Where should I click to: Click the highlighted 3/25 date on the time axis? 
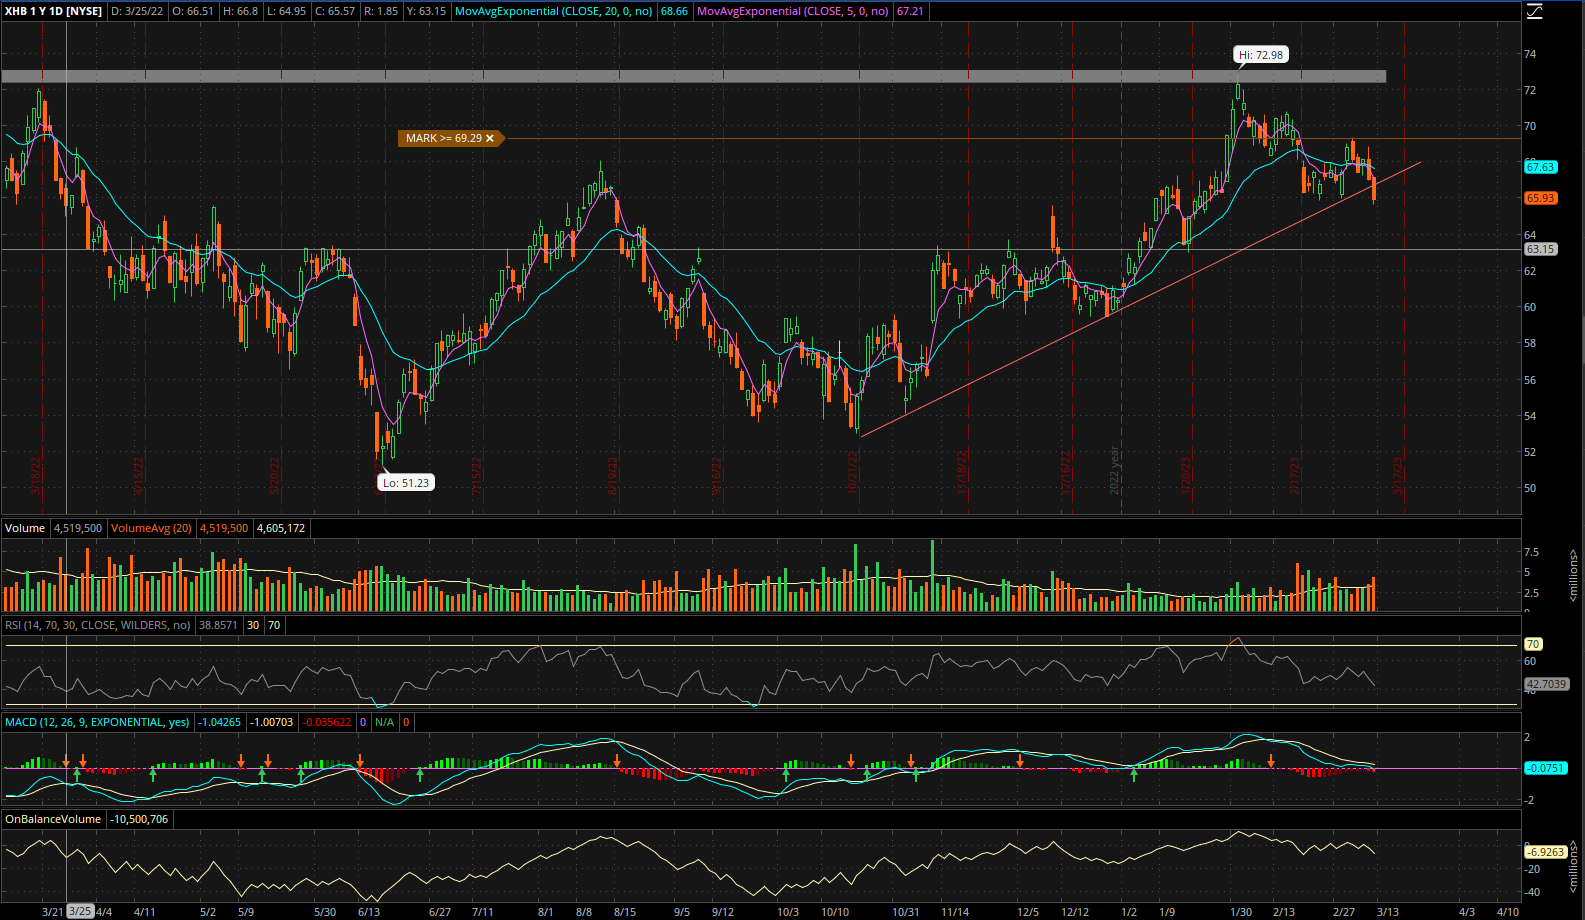[80, 911]
